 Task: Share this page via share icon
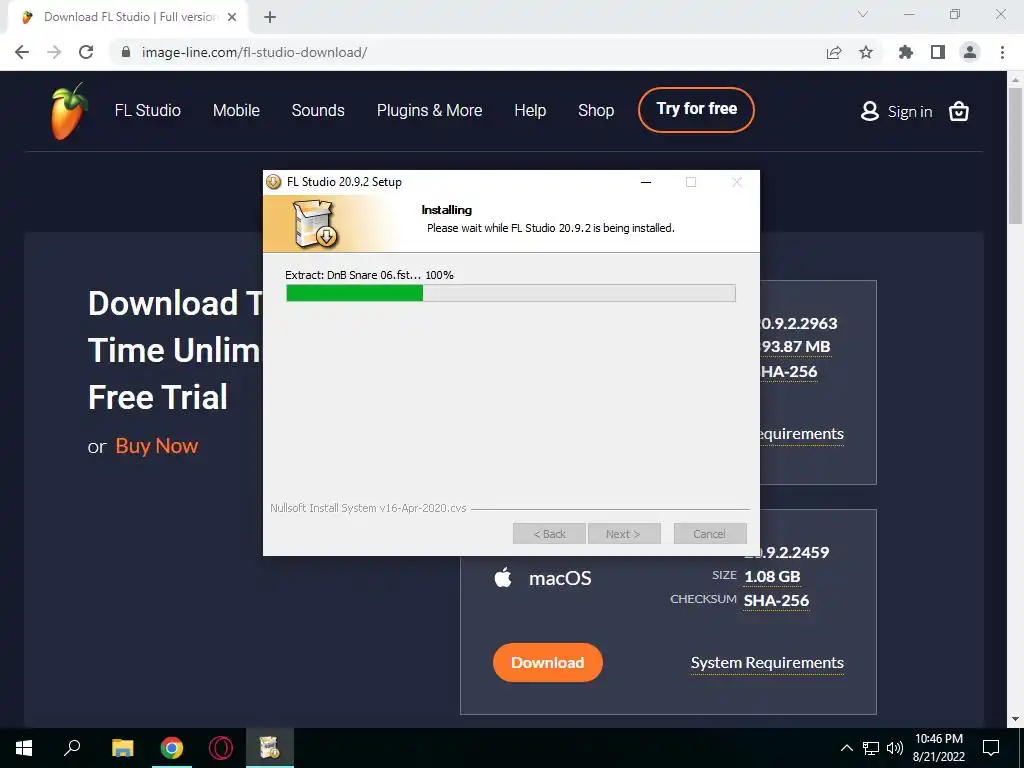[834, 52]
